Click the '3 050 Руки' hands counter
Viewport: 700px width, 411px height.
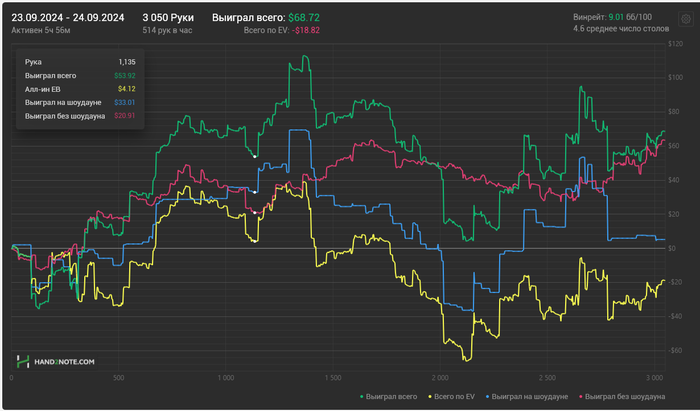coord(168,18)
